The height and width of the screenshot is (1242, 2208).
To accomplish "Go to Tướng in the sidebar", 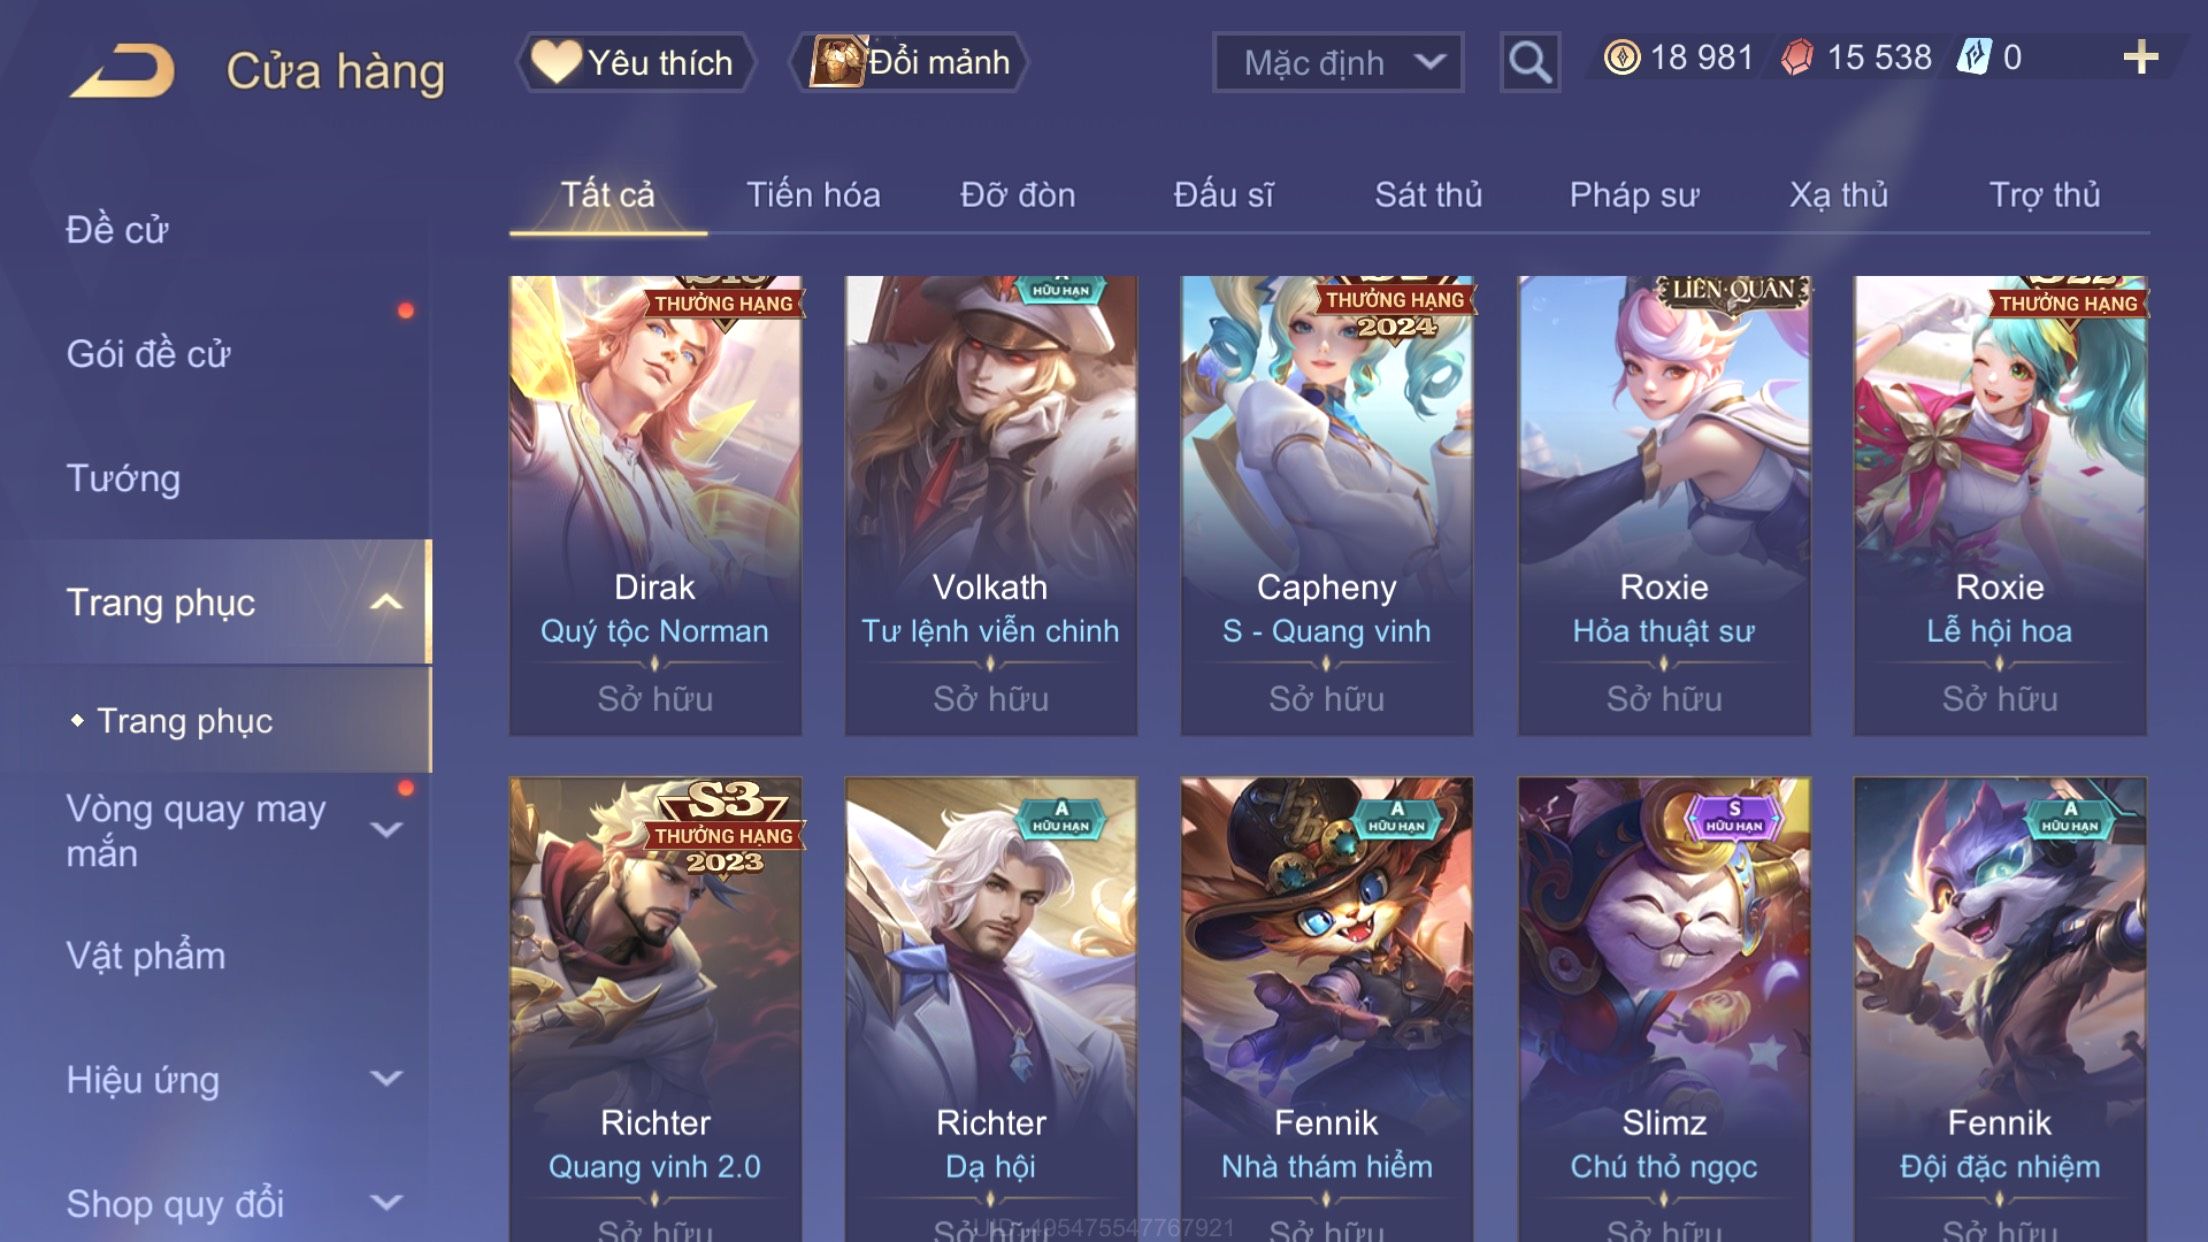I will 123,478.
